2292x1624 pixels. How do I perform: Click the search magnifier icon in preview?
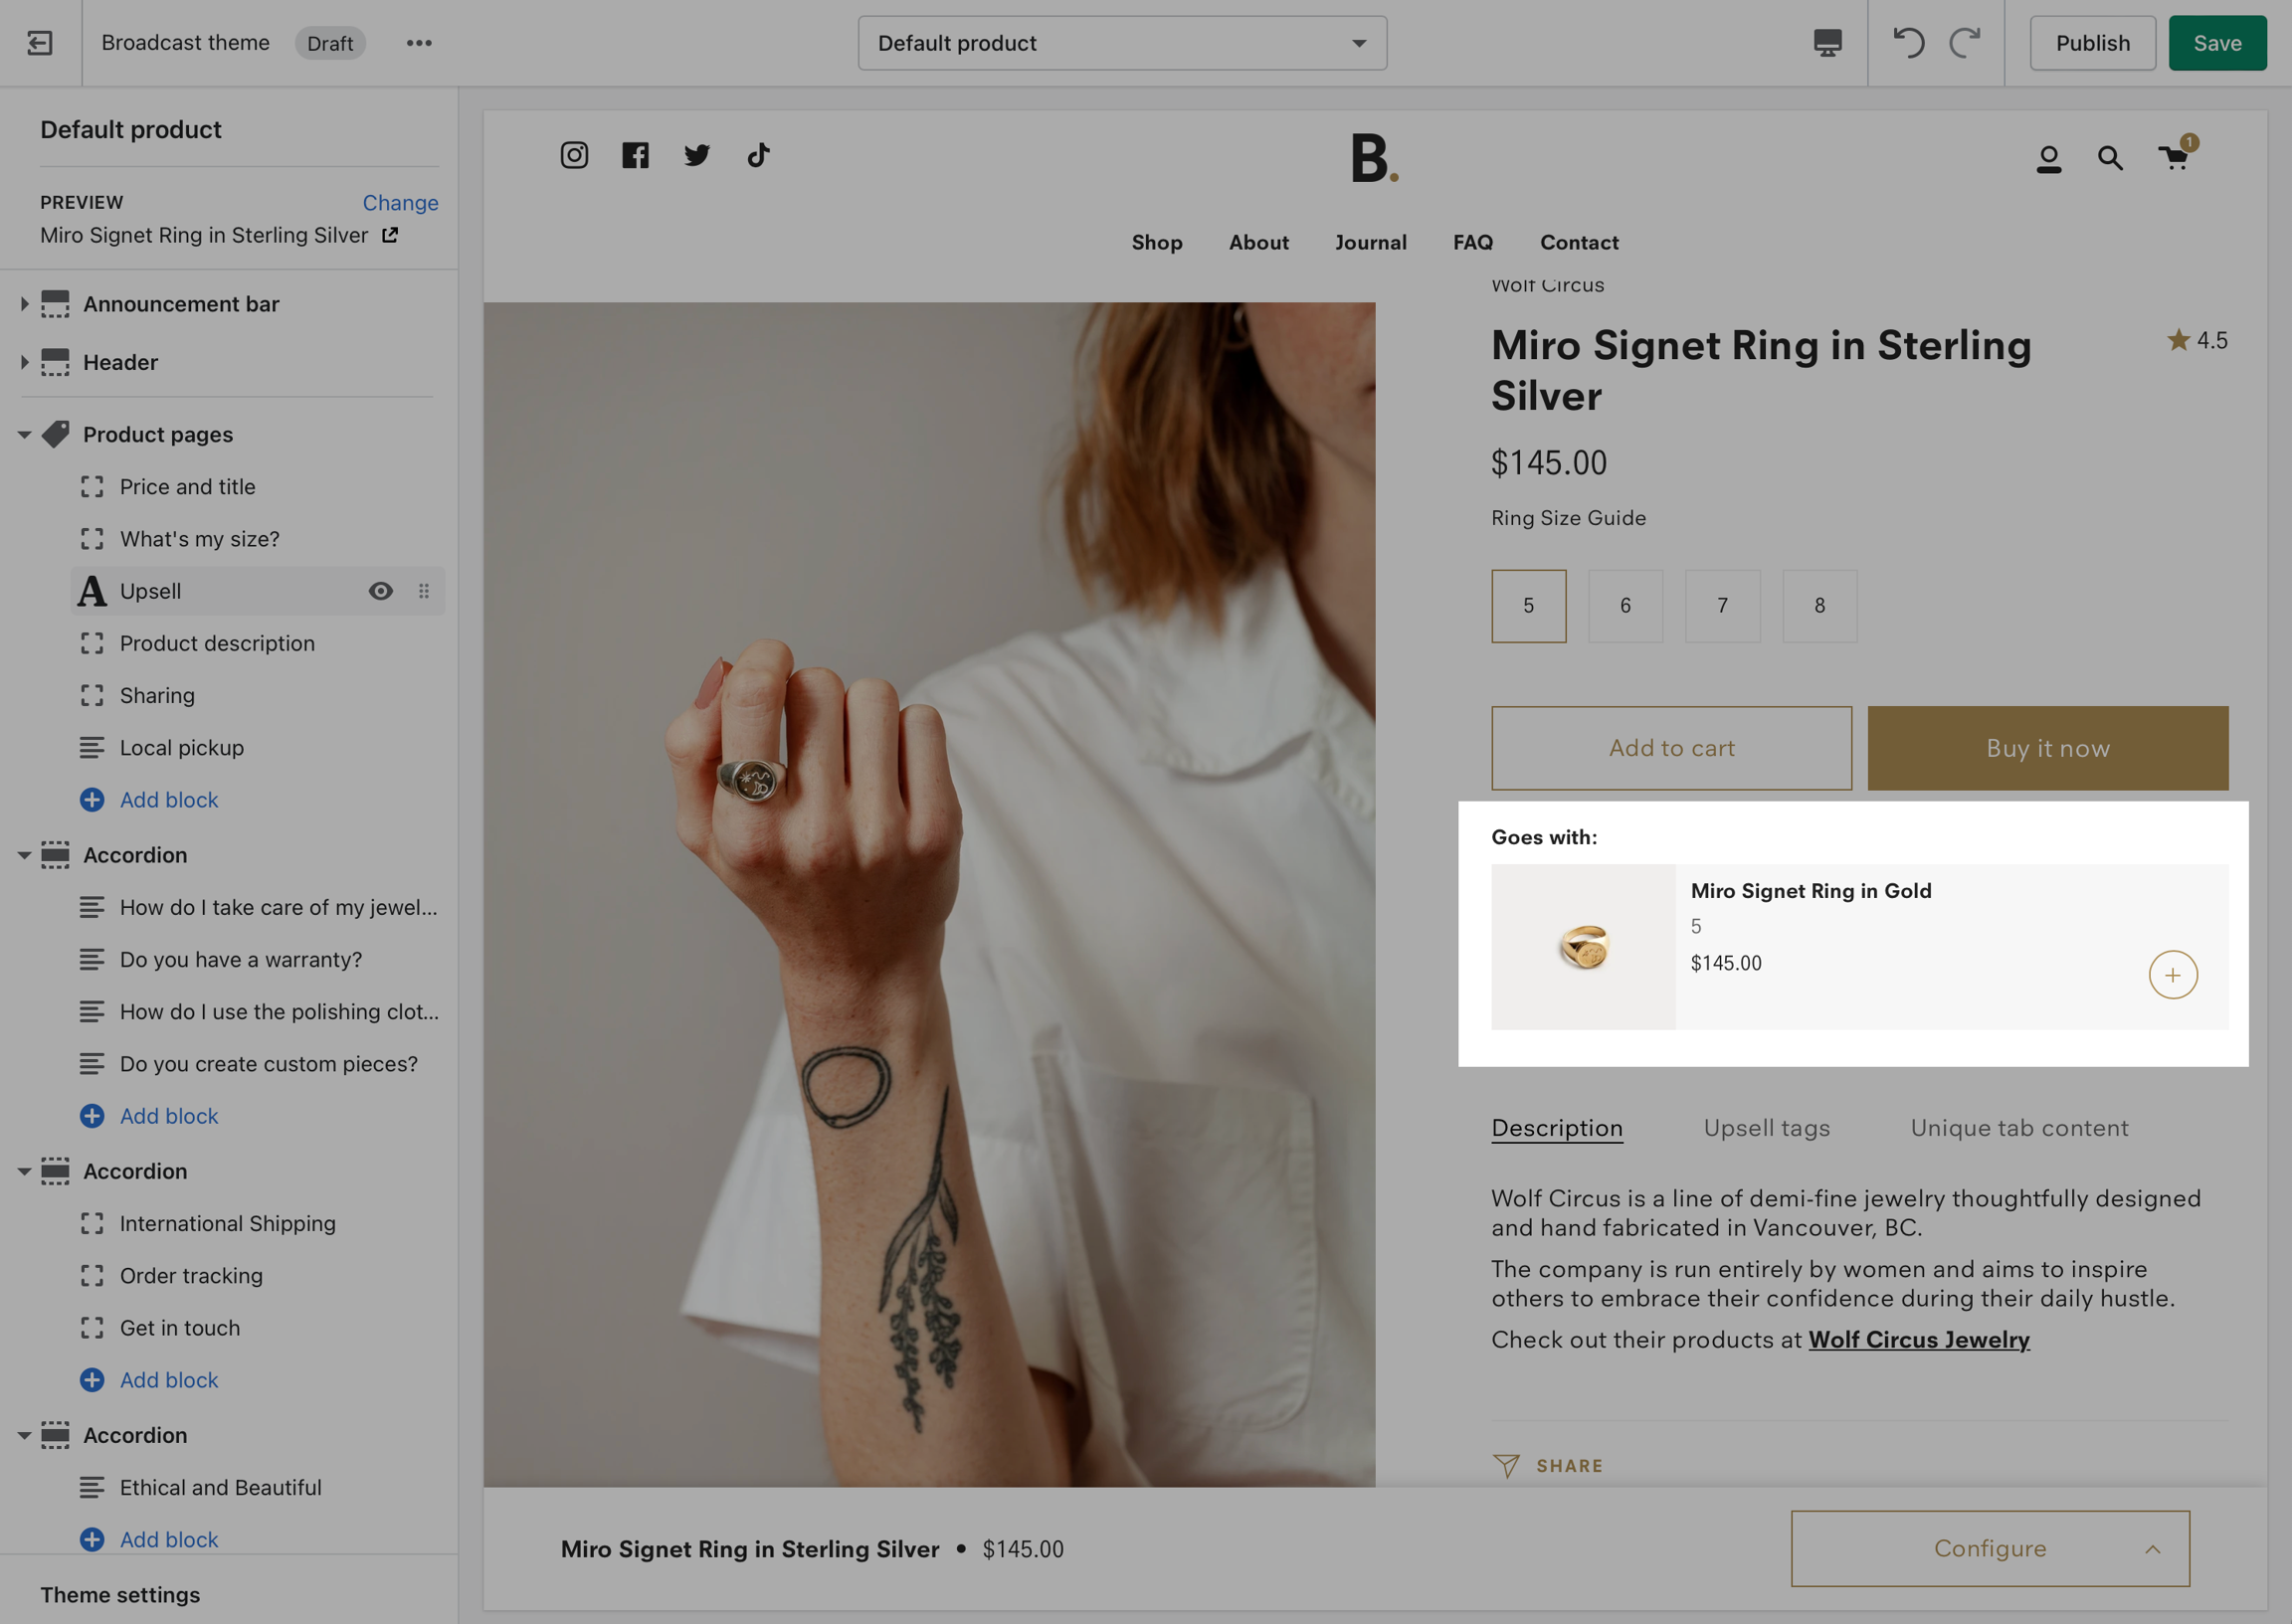tap(2110, 158)
